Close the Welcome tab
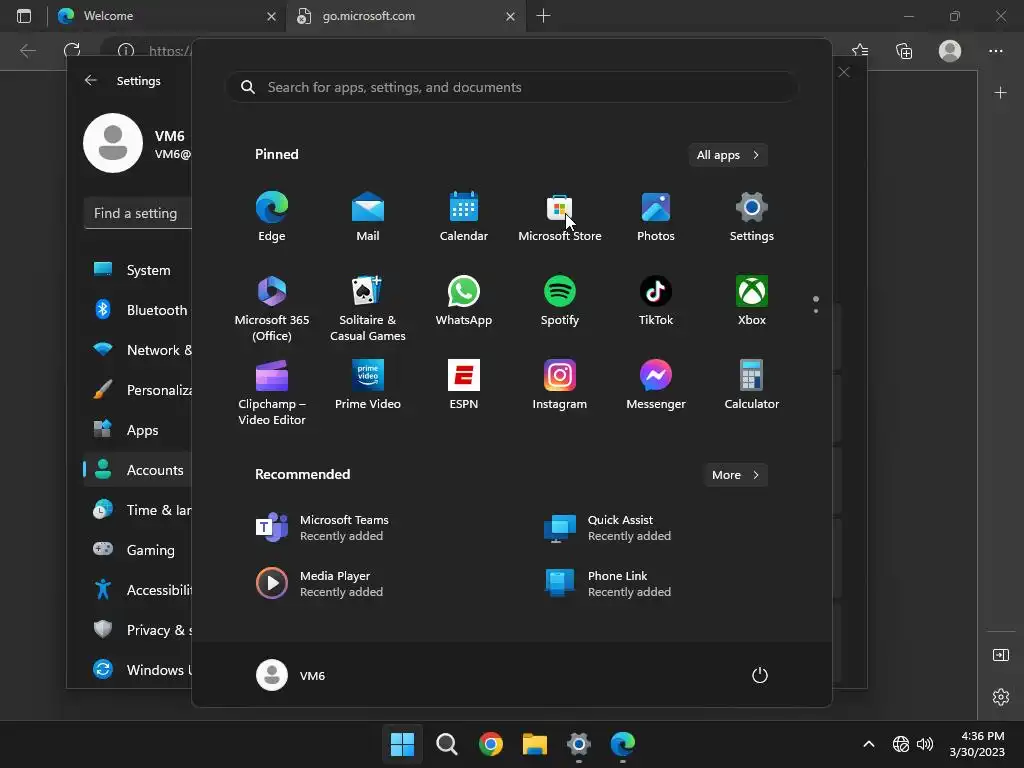The image size is (1024, 768). pyautogui.click(x=272, y=16)
